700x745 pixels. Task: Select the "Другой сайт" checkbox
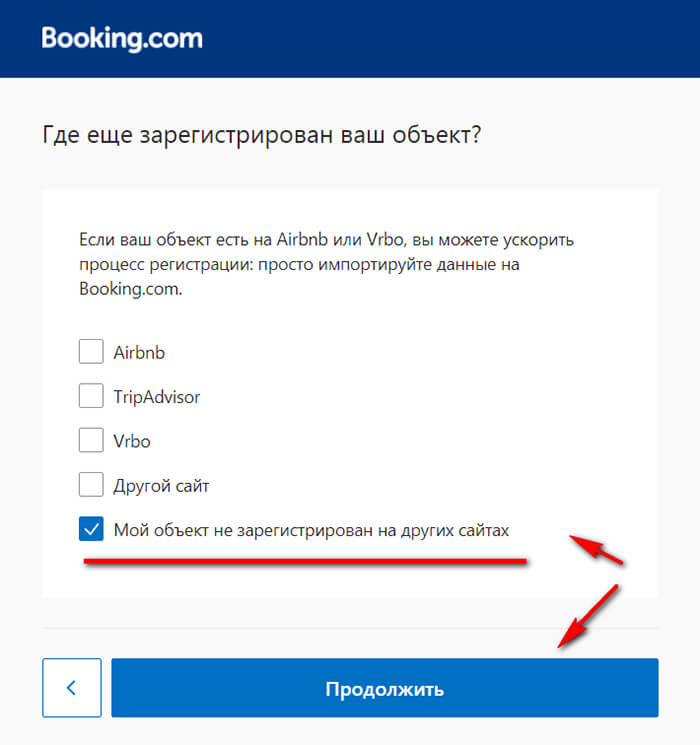pyautogui.click(x=91, y=485)
